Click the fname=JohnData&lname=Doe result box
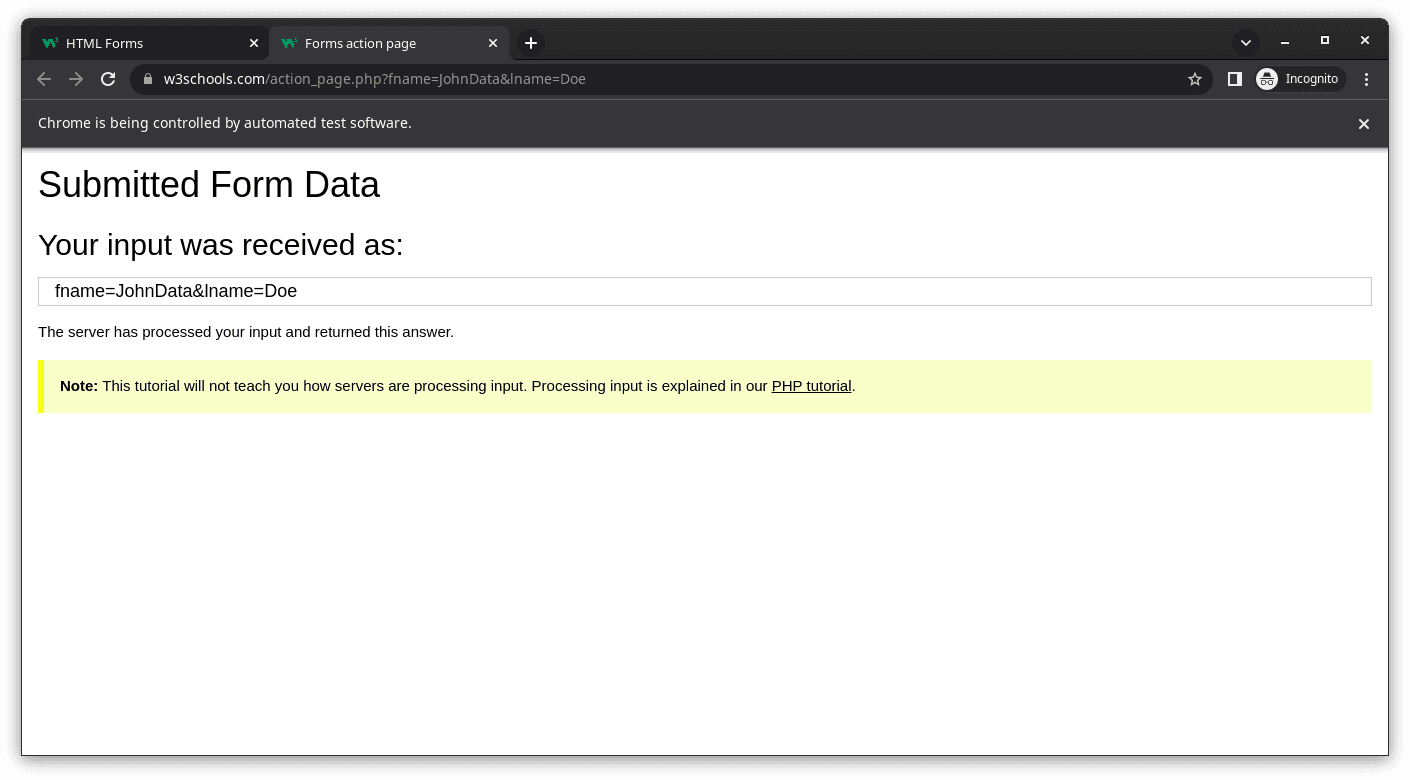Image resolution: width=1410 pixels, height=780 pixels. pyautogui.click(x=704, y=291)
